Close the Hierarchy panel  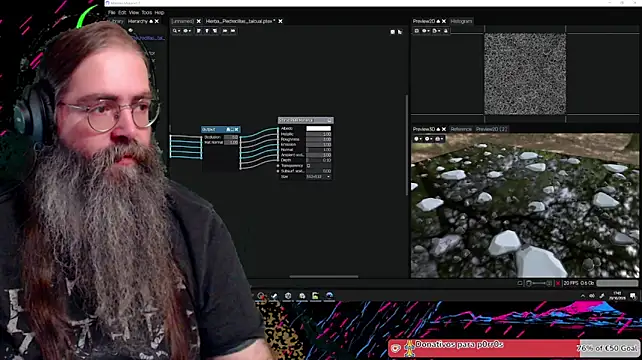tap(156, 21)
